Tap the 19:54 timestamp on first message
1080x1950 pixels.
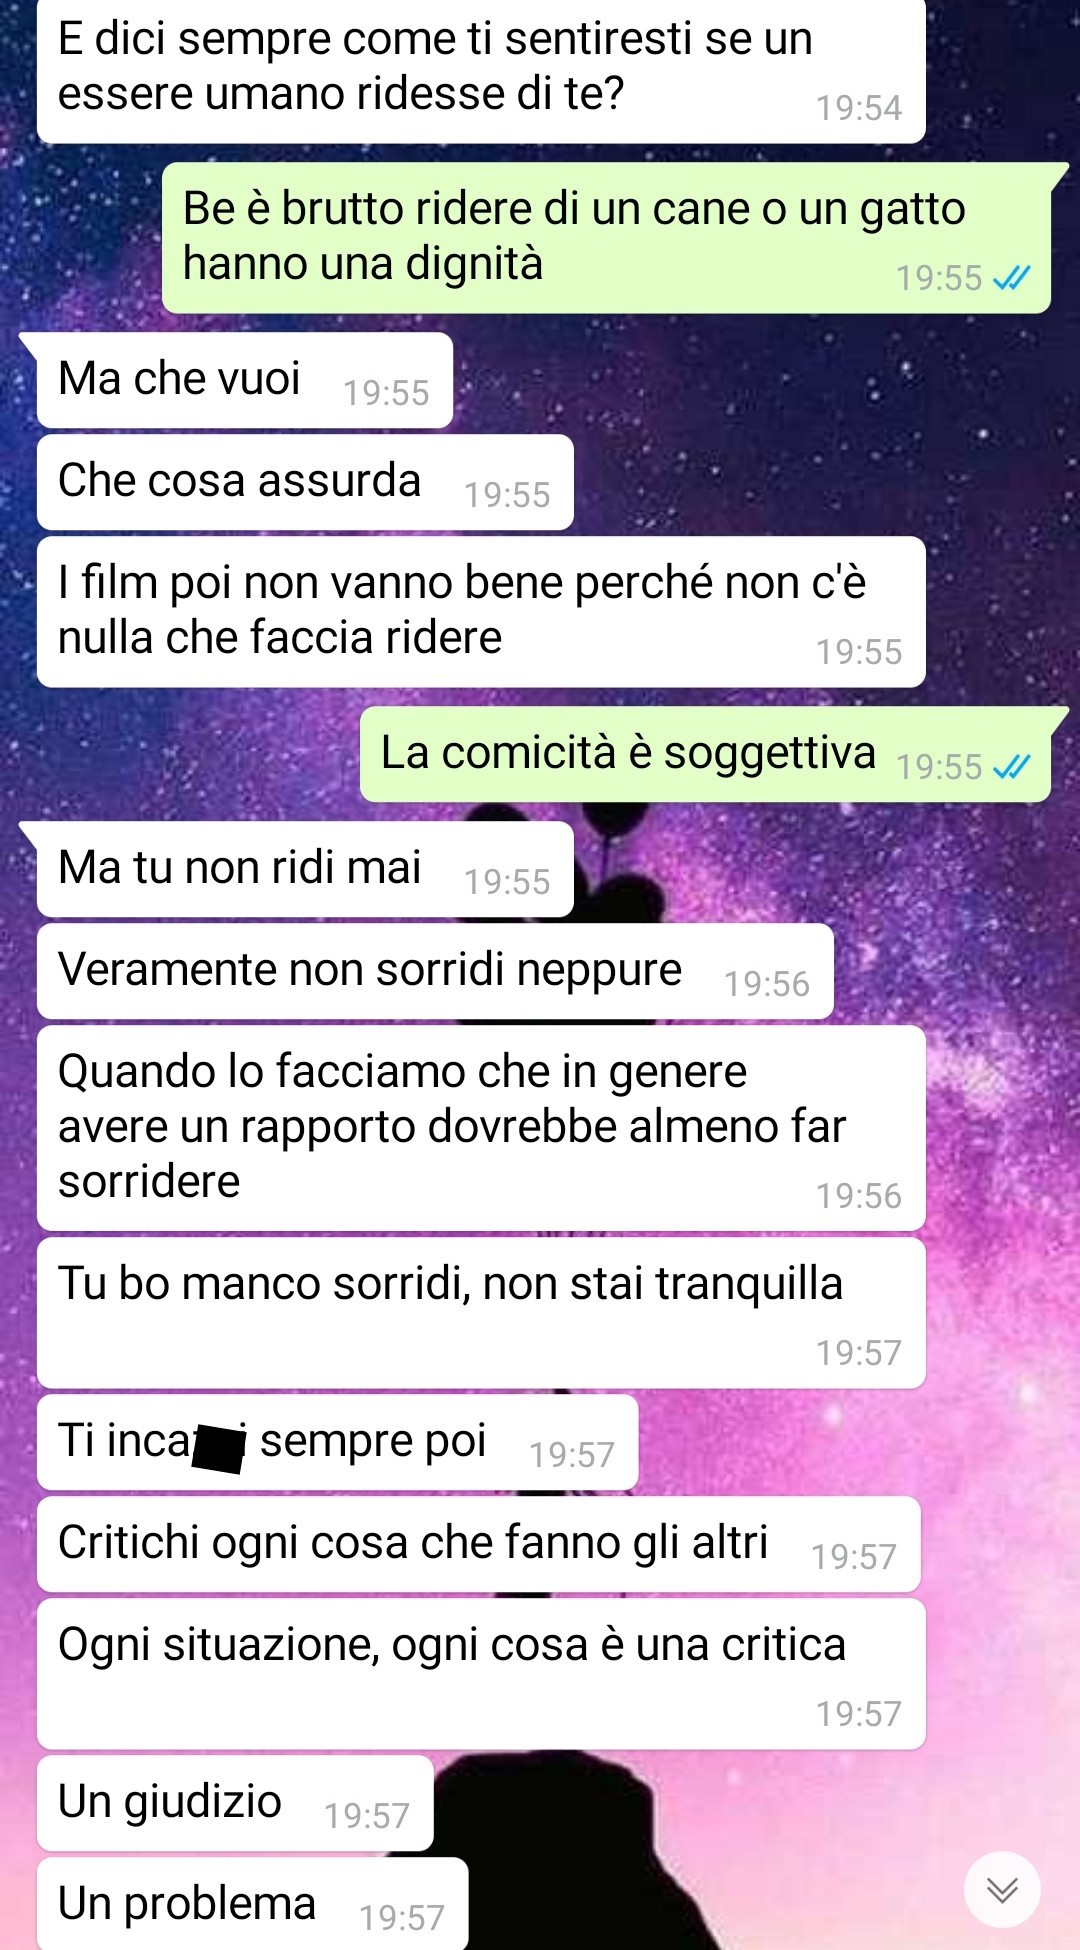coord(859,108)
